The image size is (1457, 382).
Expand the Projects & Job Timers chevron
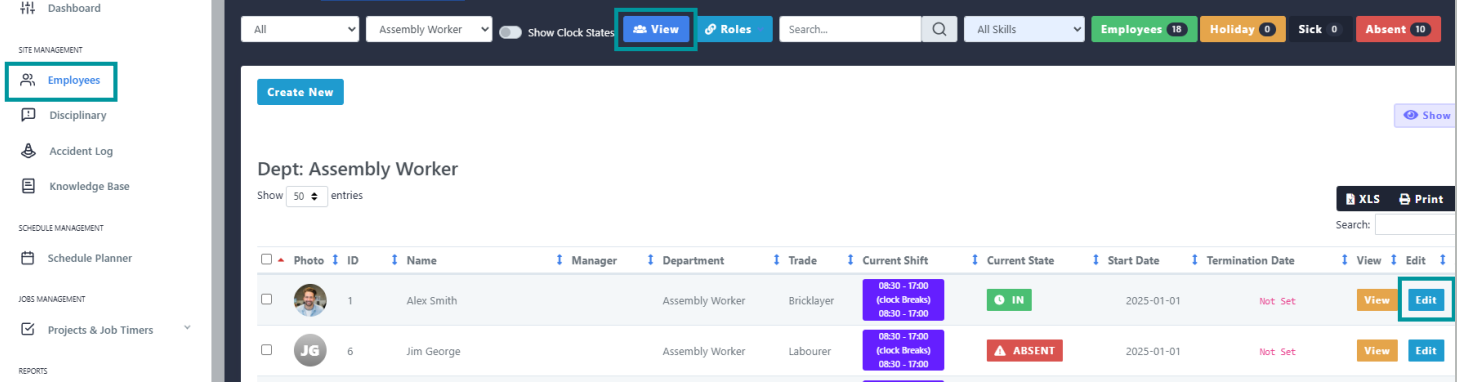(187, 328)
